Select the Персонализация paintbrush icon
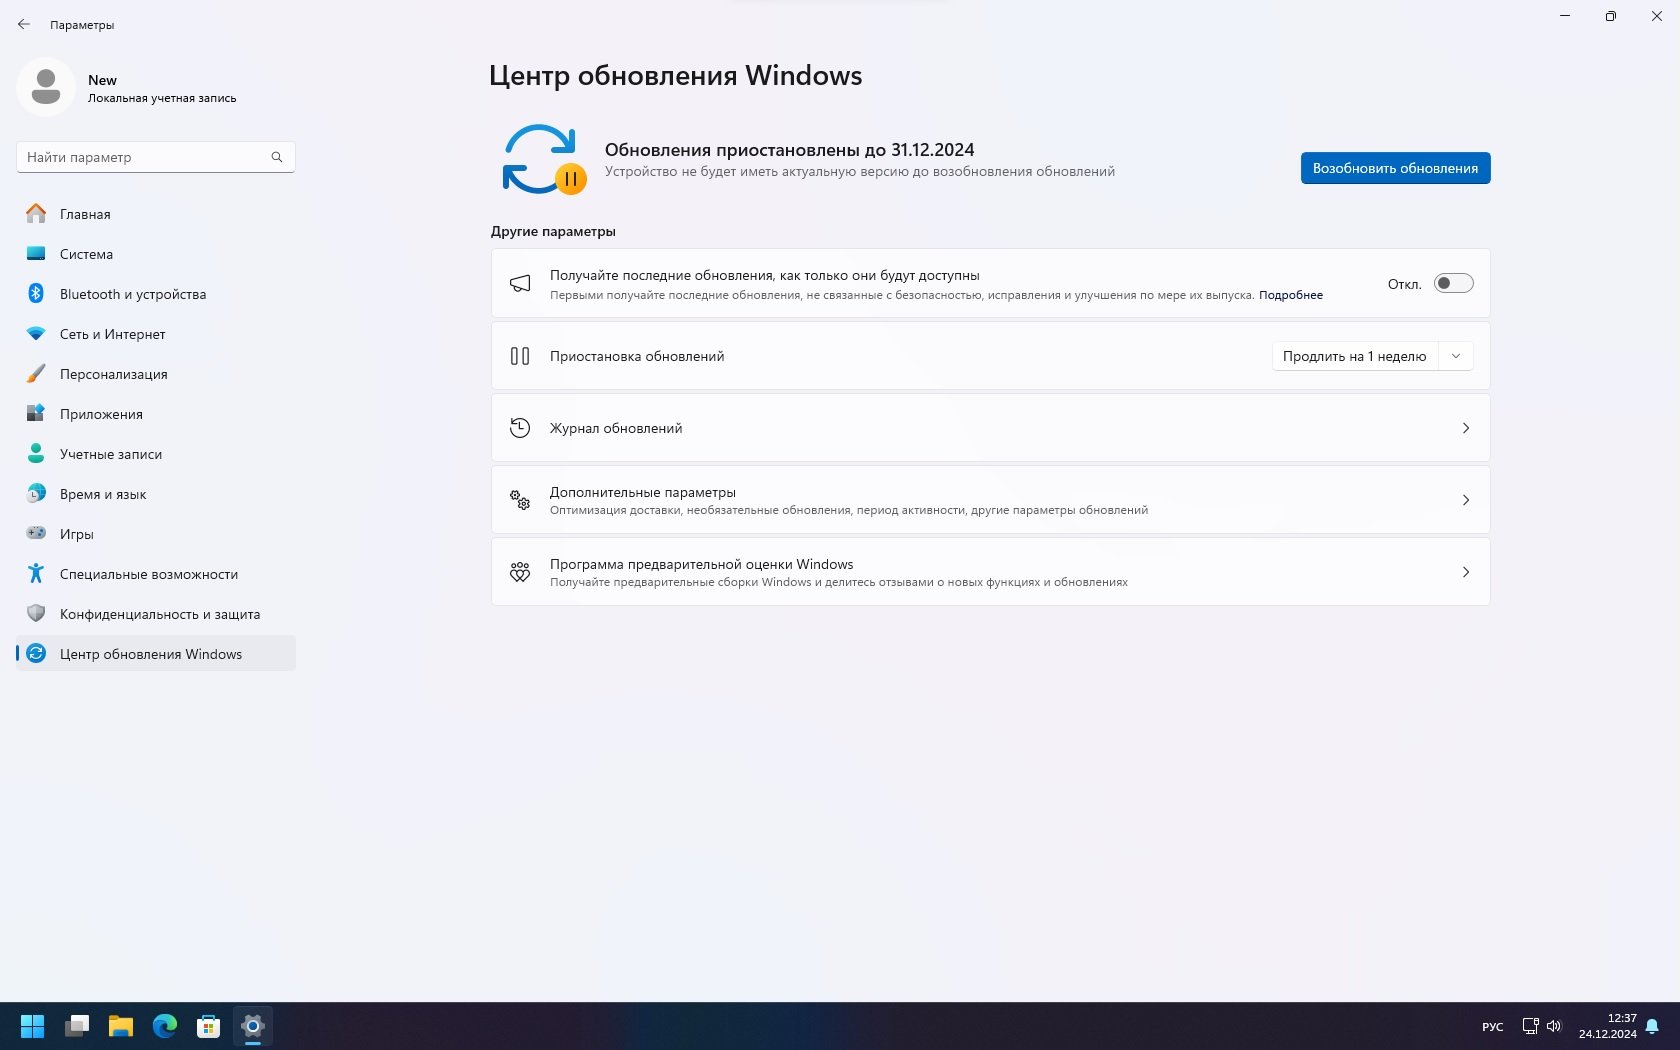 36,373
